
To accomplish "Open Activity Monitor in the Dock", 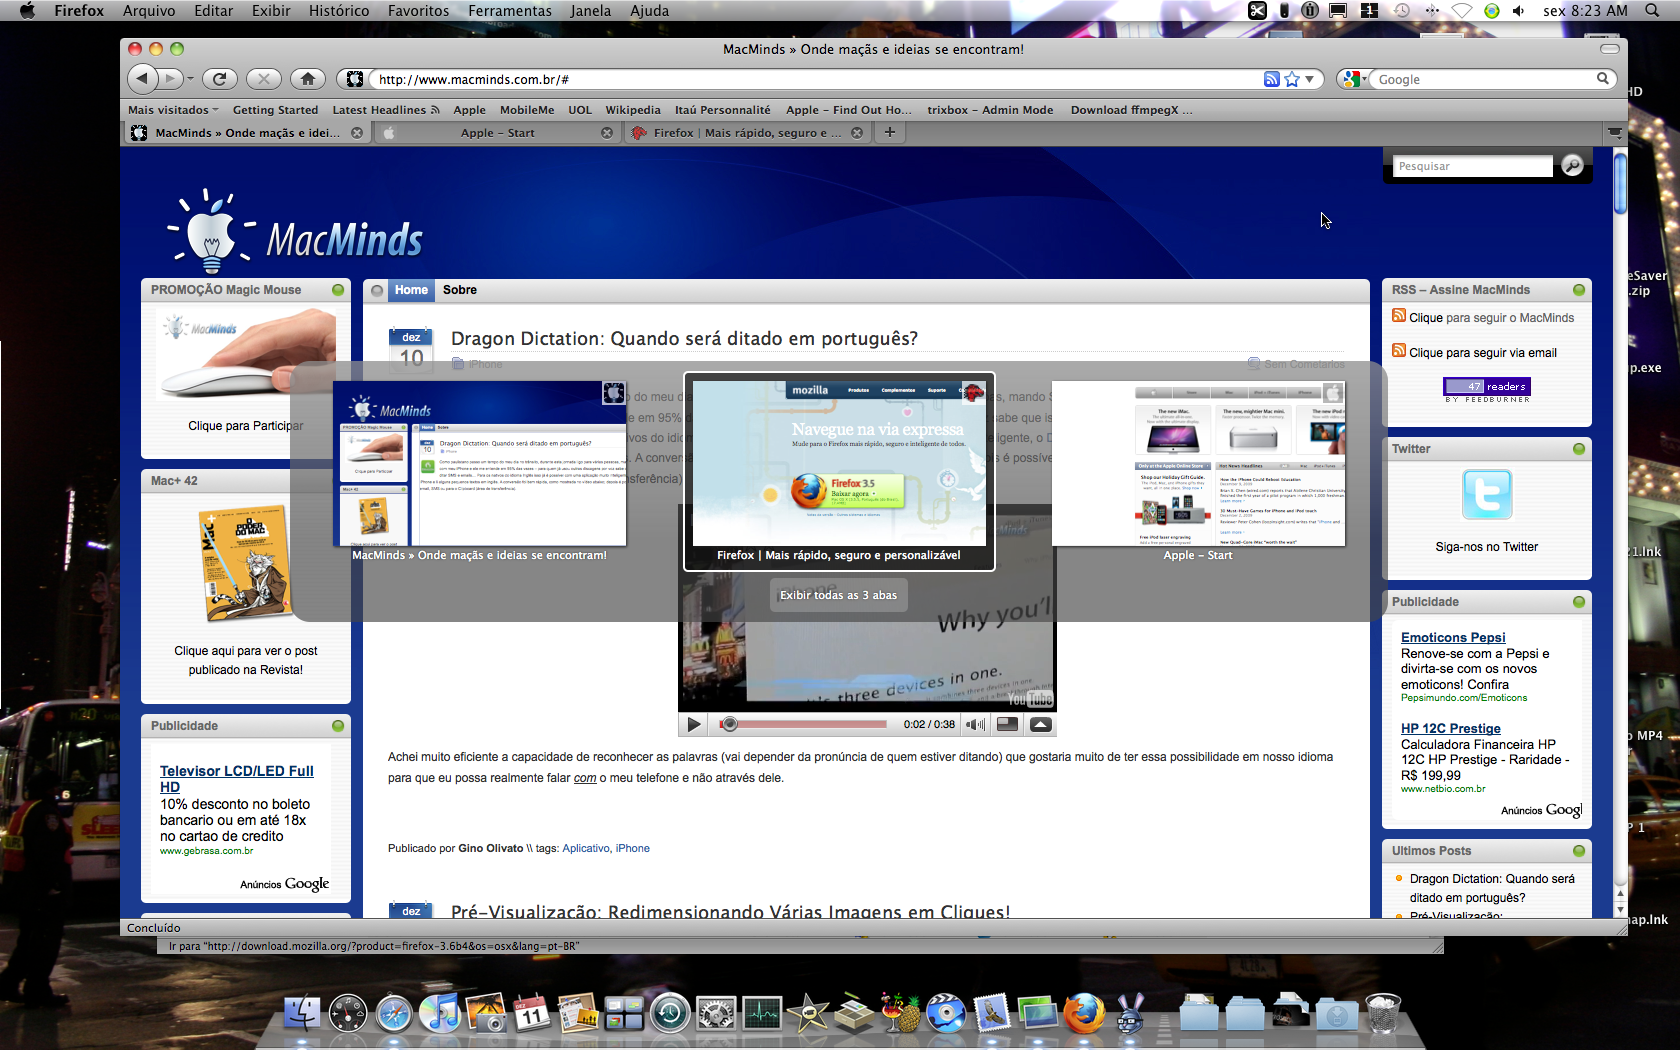I will click(762, 1014).
